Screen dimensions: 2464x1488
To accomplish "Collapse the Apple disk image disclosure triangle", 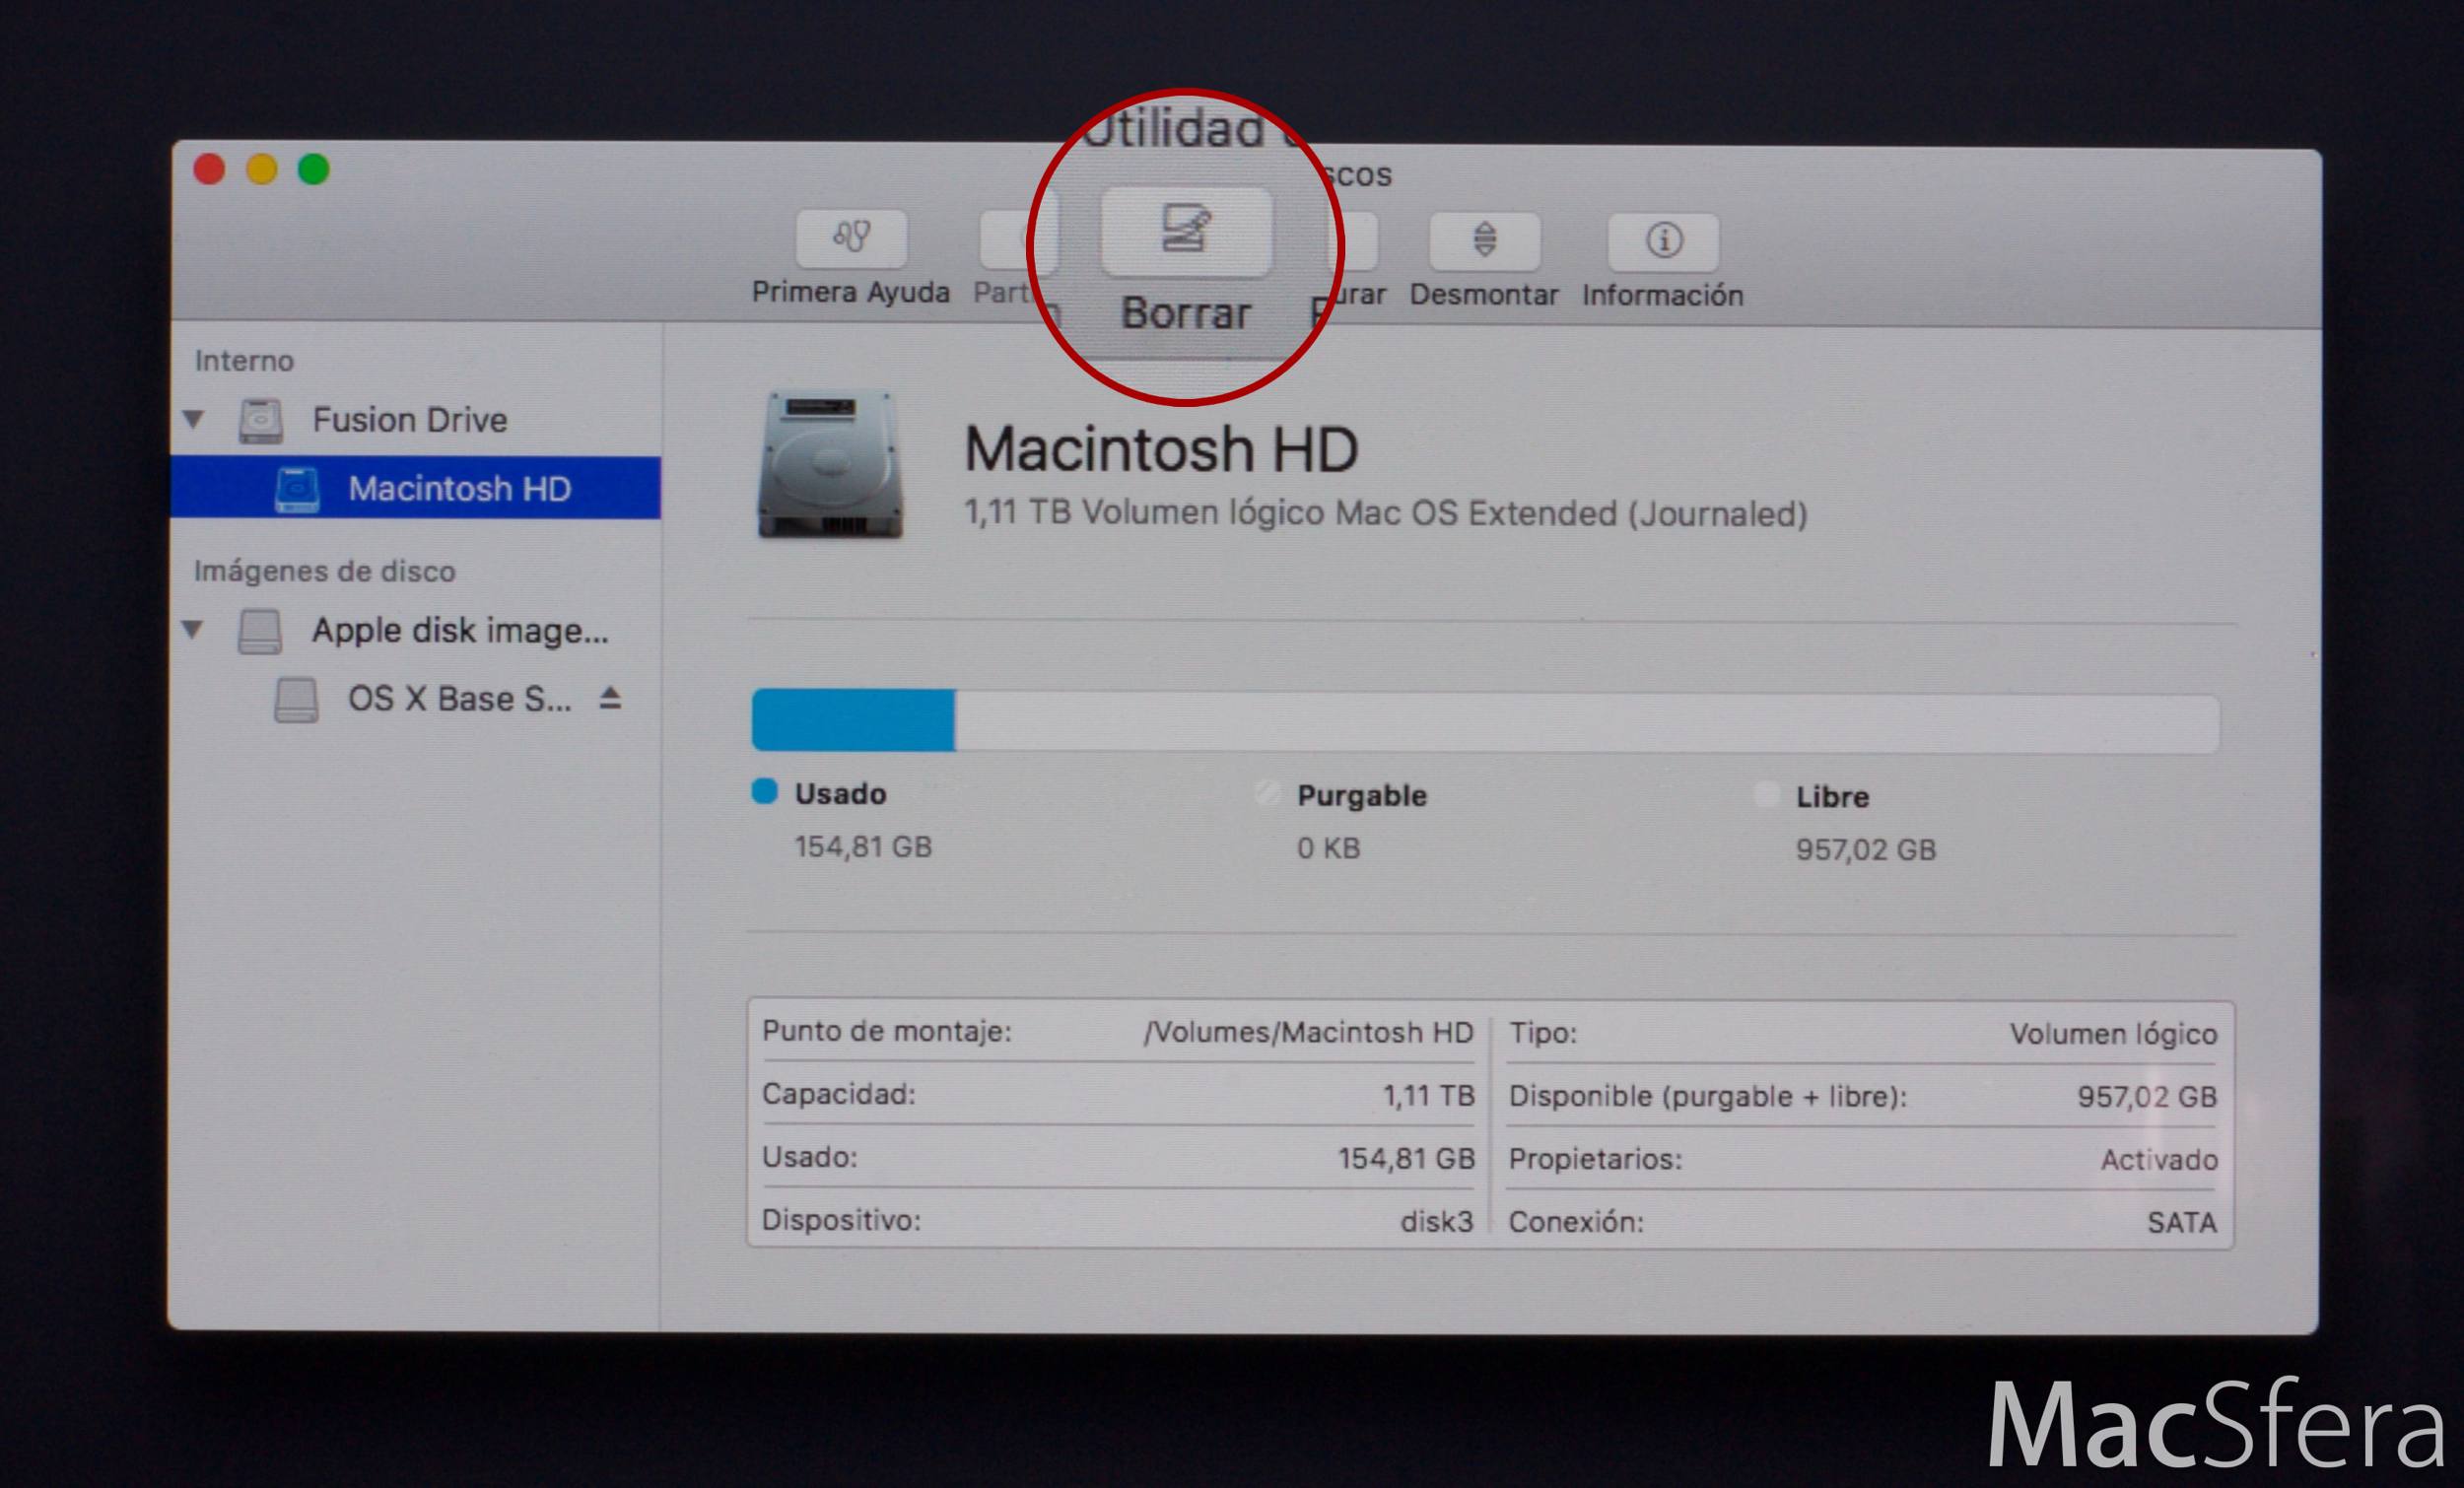I will pyautogui.click(x=193, y=629).
